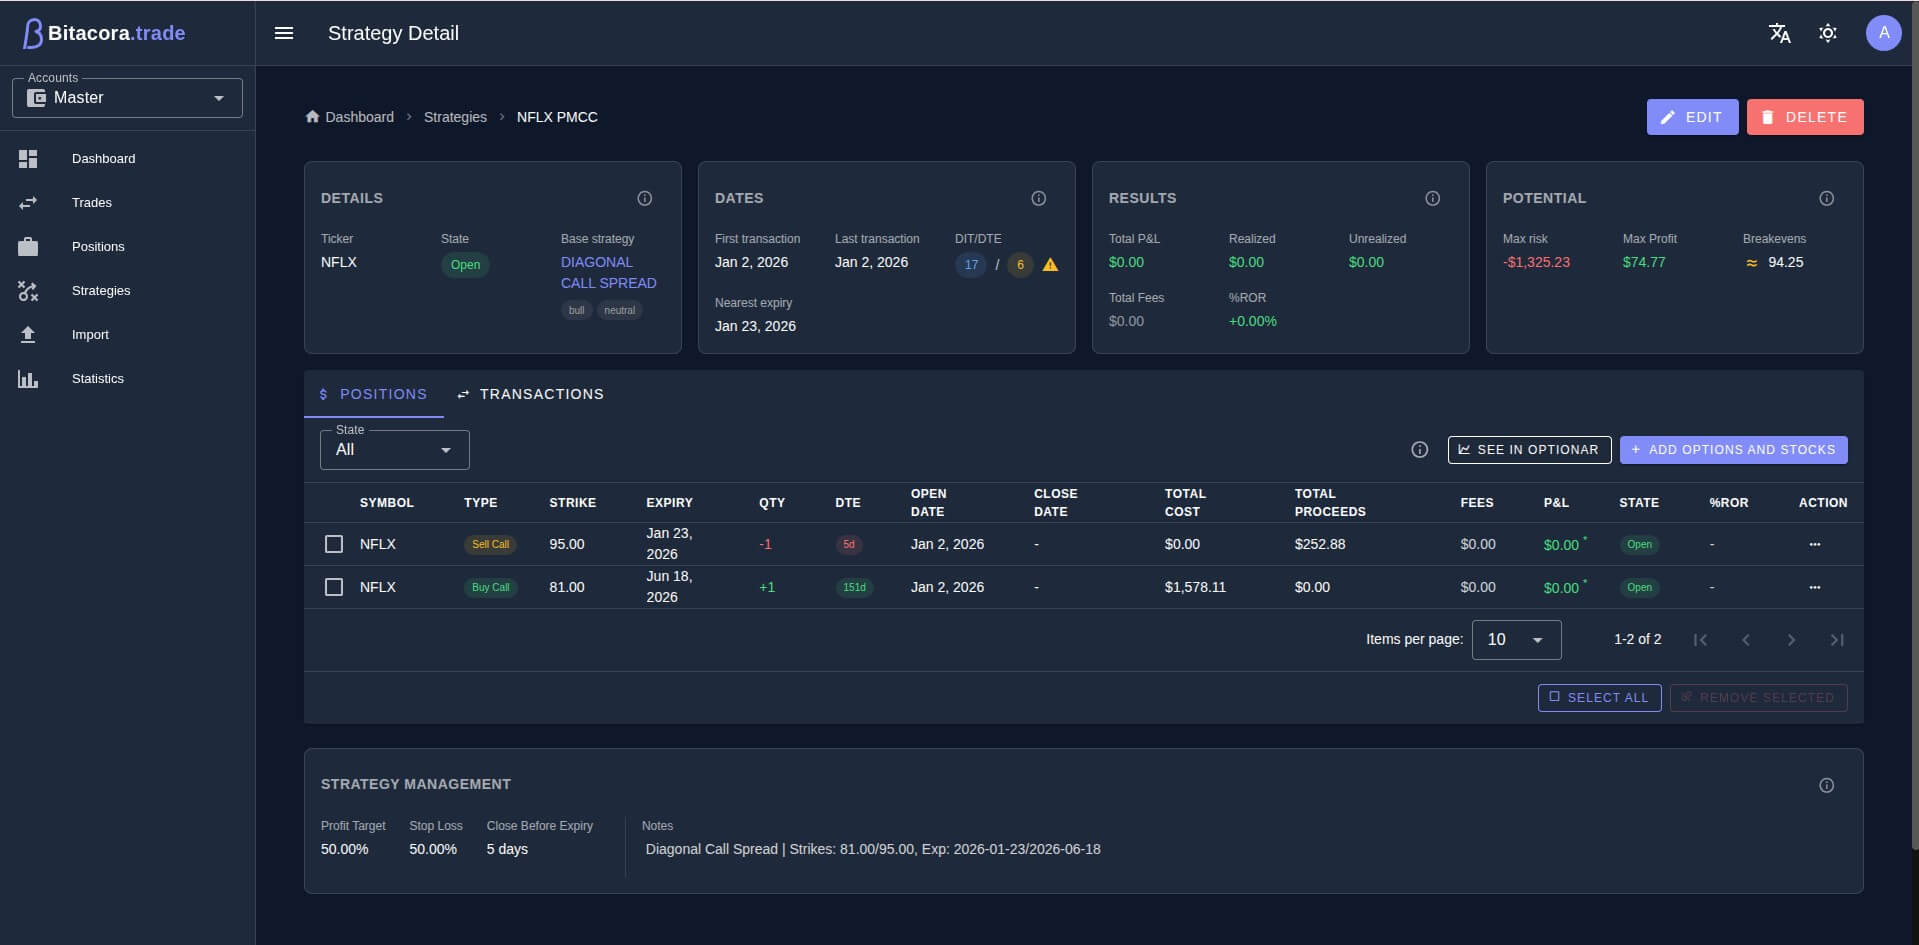Open the language translation menu
The width and height of the screenshot is (1919, 945).
click(x=1780, y=33)
